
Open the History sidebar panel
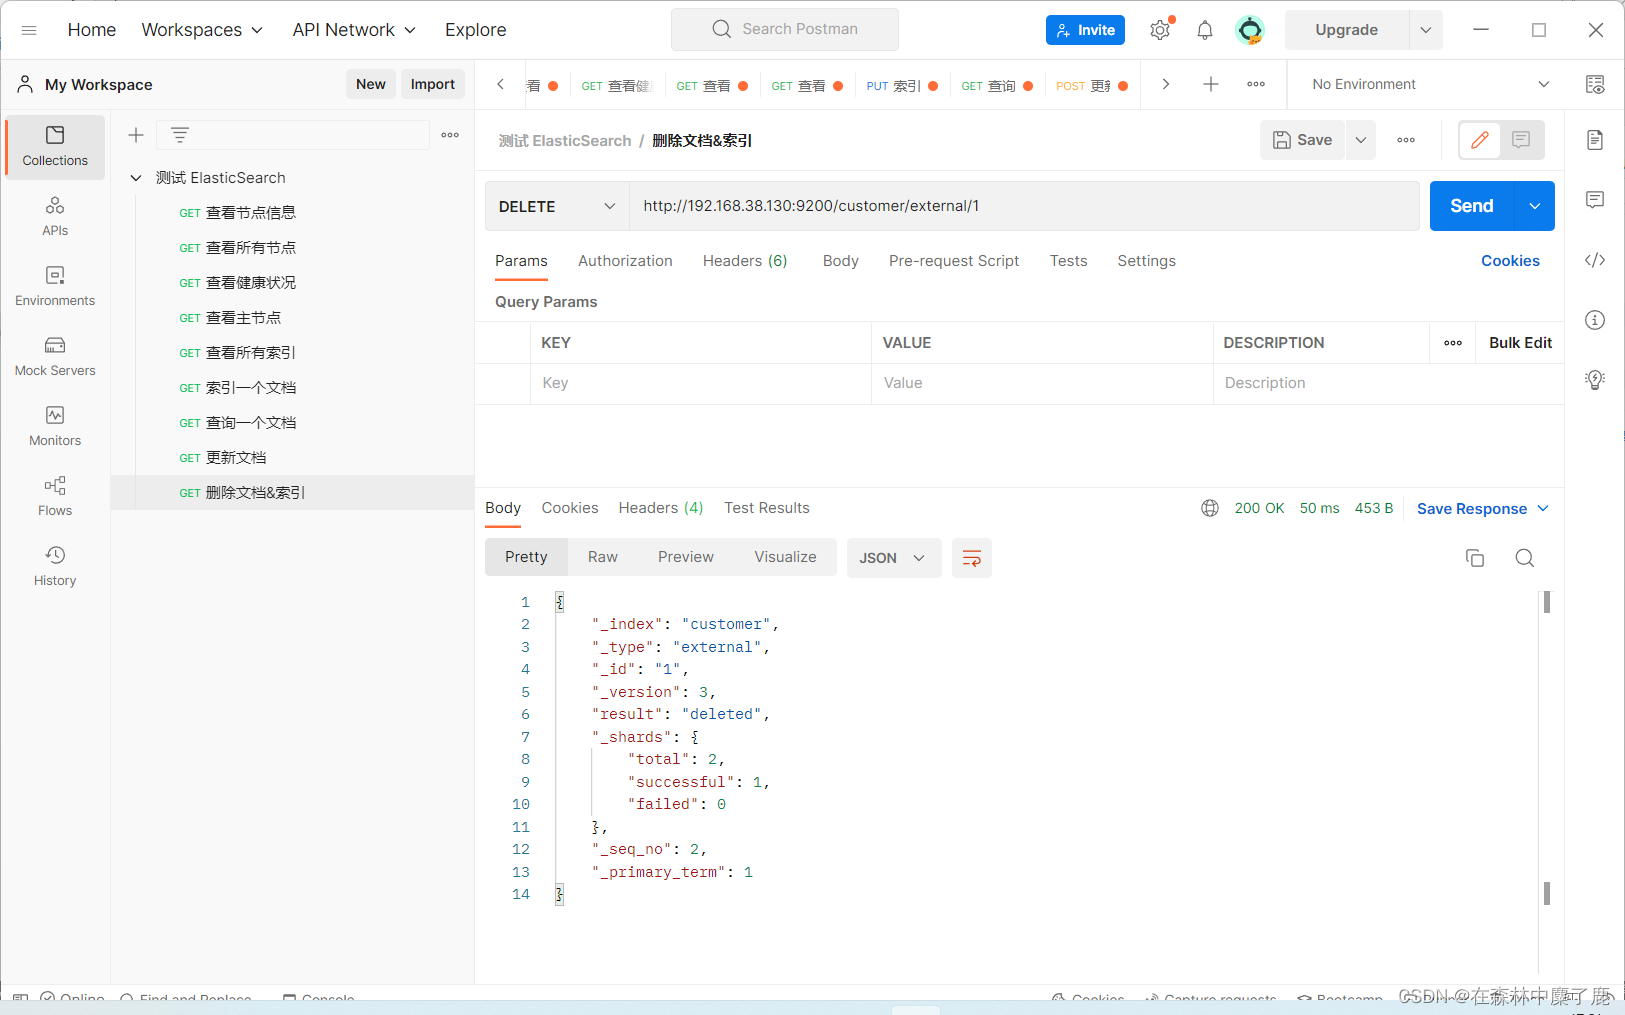55,566
